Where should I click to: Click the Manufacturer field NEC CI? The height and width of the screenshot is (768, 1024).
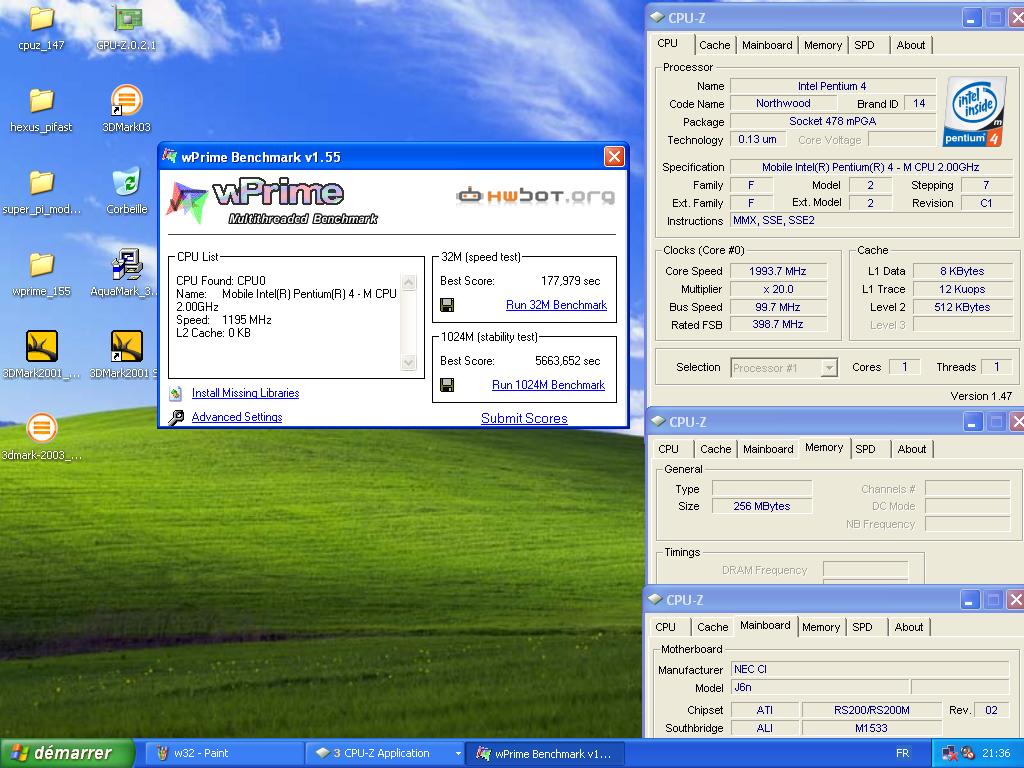click(x=871, y=669)
